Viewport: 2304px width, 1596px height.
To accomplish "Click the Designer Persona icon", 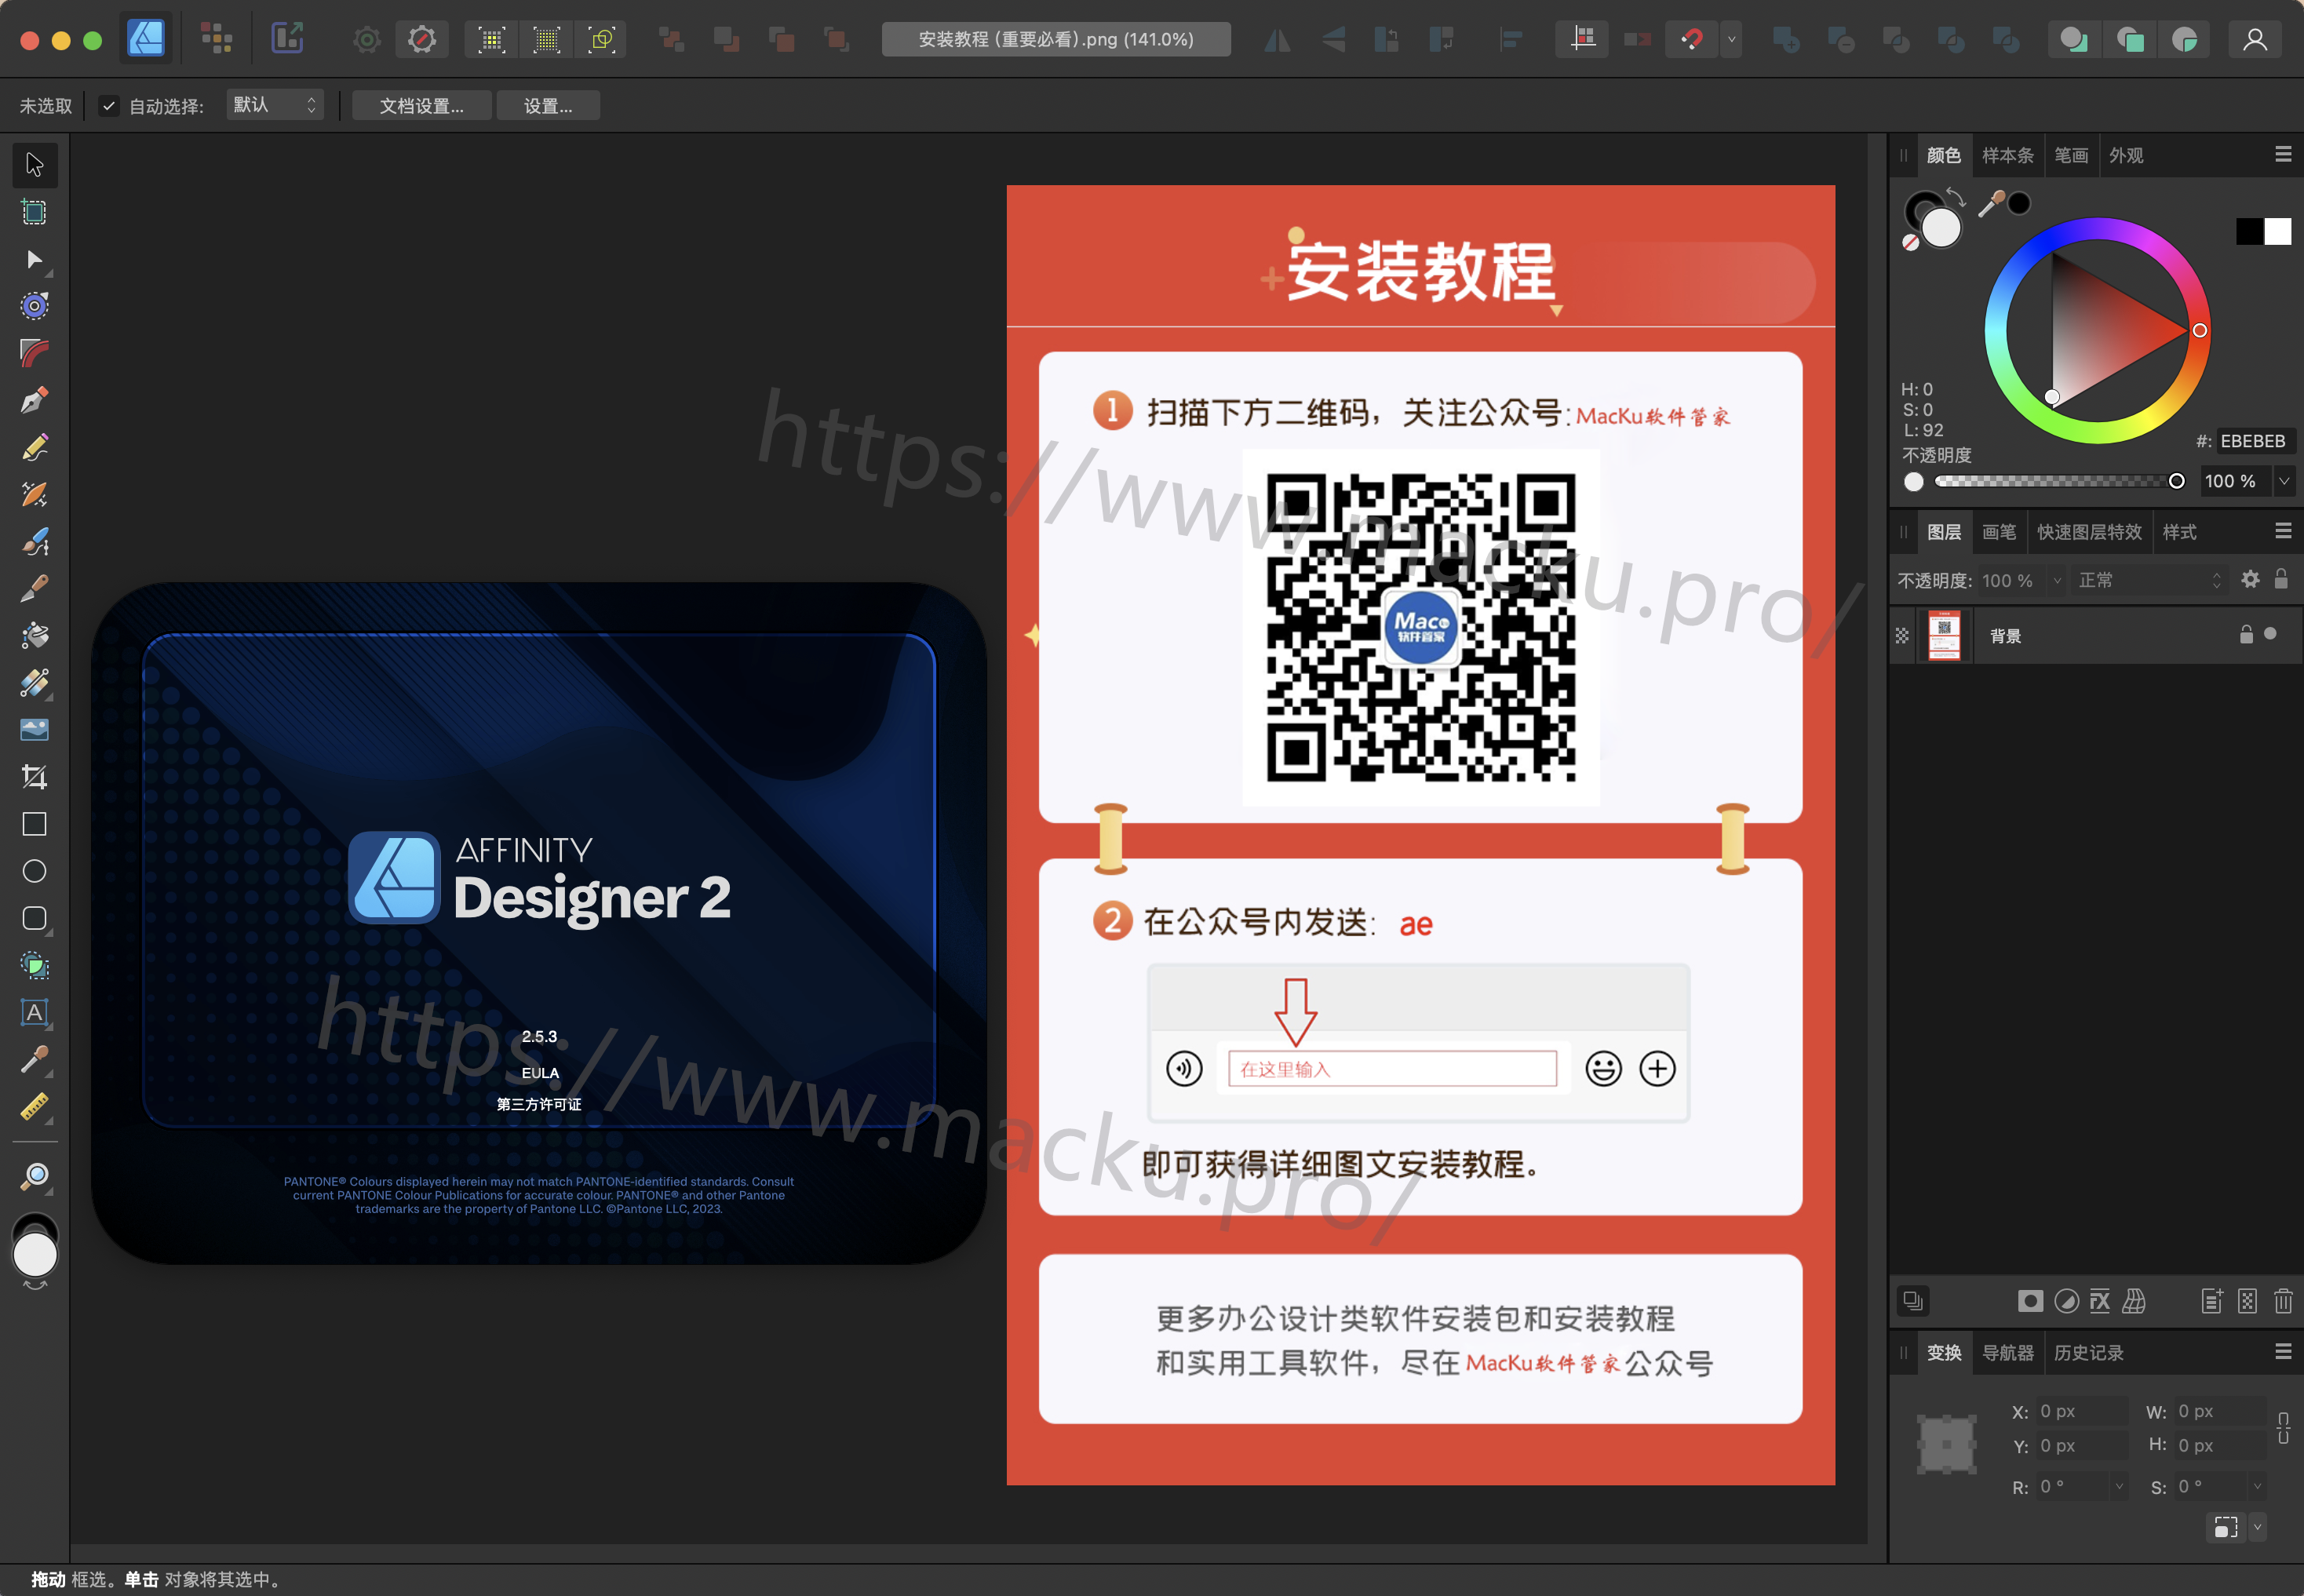I will [146, 39].
